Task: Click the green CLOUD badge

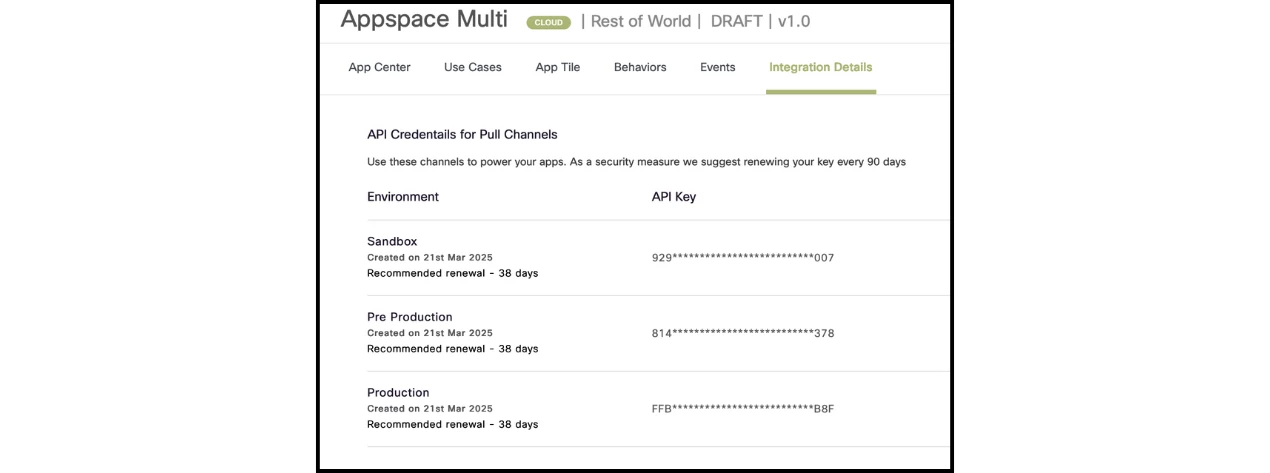Action: coord(549,22)
